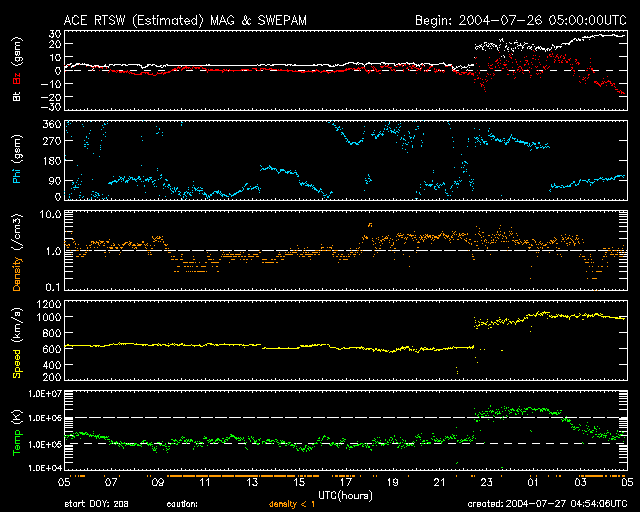Click the '800' tick on Speed axis

tap(52, 333)
